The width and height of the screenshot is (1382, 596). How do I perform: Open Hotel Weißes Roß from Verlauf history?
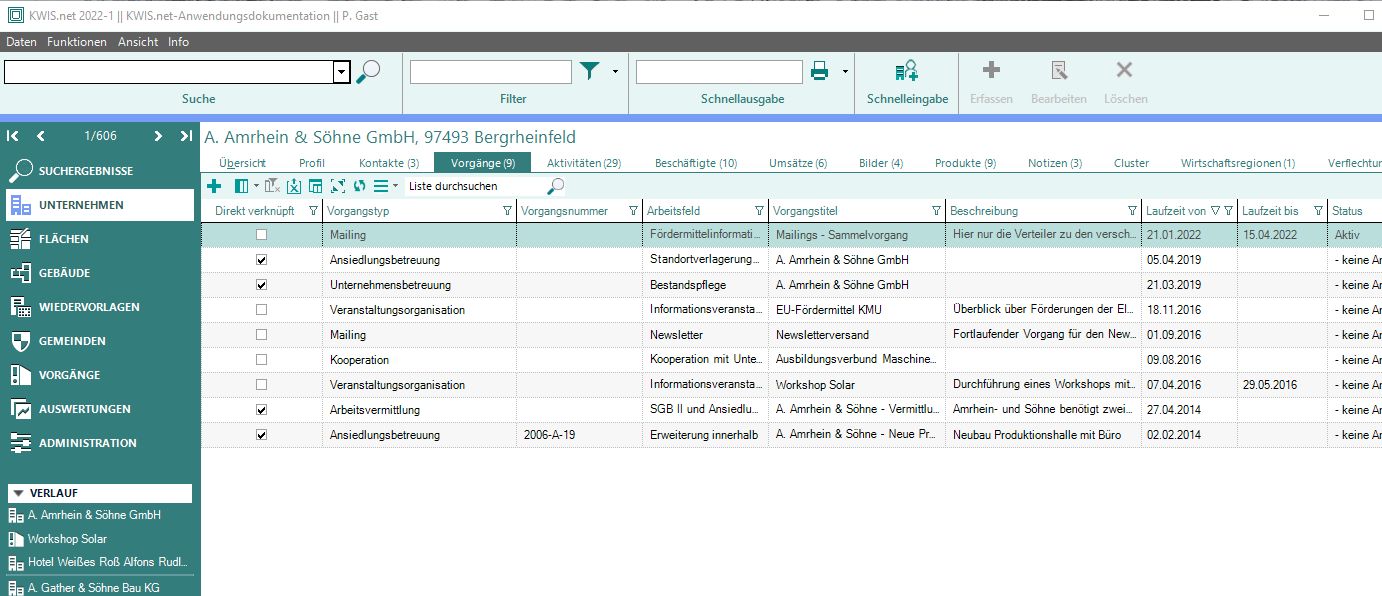click(100, 562)
